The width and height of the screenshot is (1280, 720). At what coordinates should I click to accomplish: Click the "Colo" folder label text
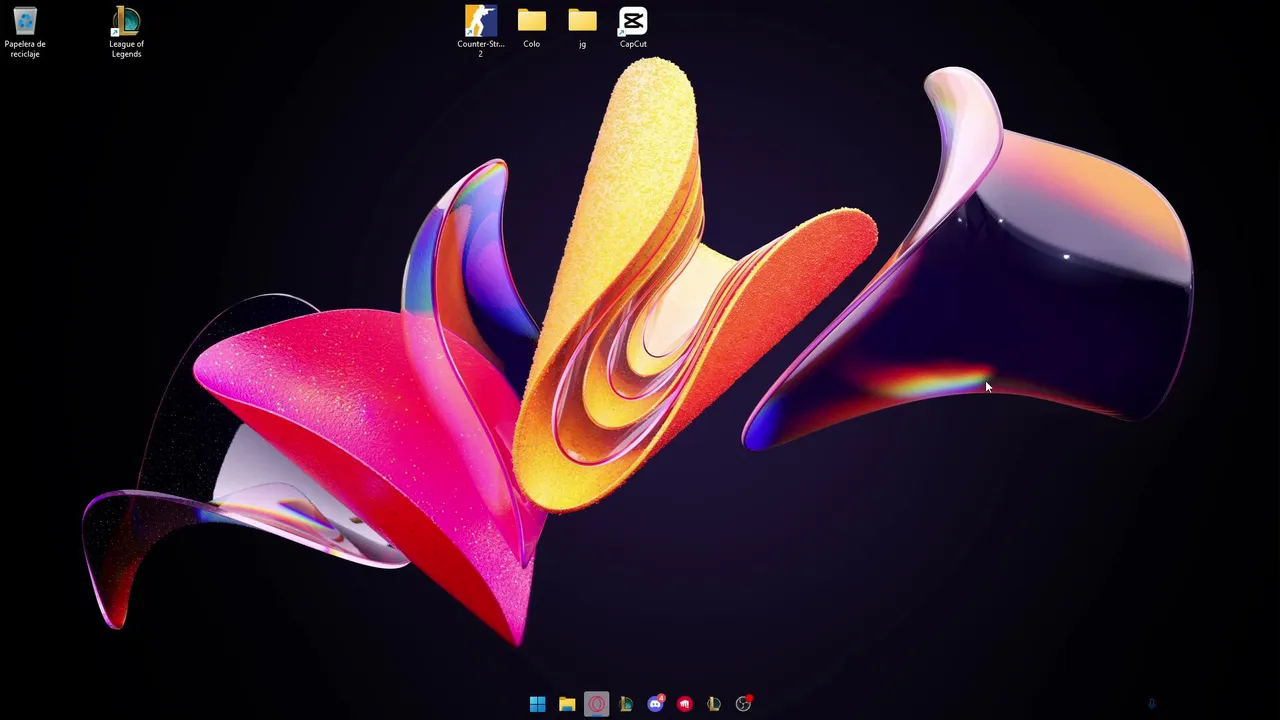[531, 44]
